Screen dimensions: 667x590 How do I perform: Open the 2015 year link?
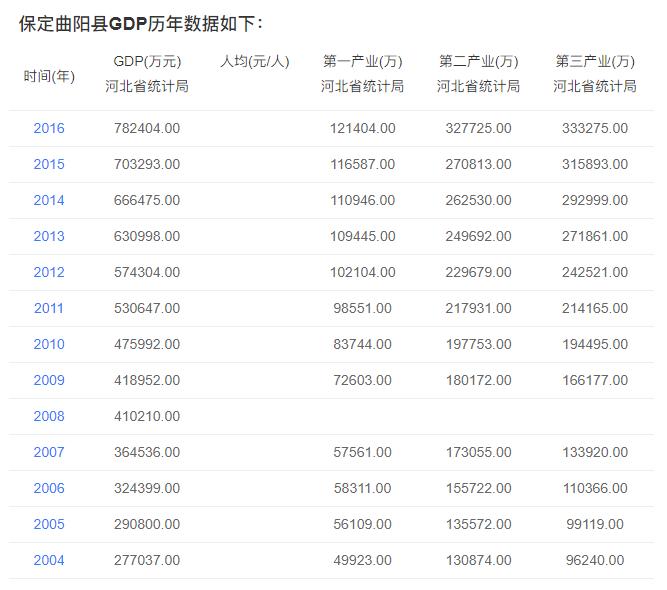49,164
